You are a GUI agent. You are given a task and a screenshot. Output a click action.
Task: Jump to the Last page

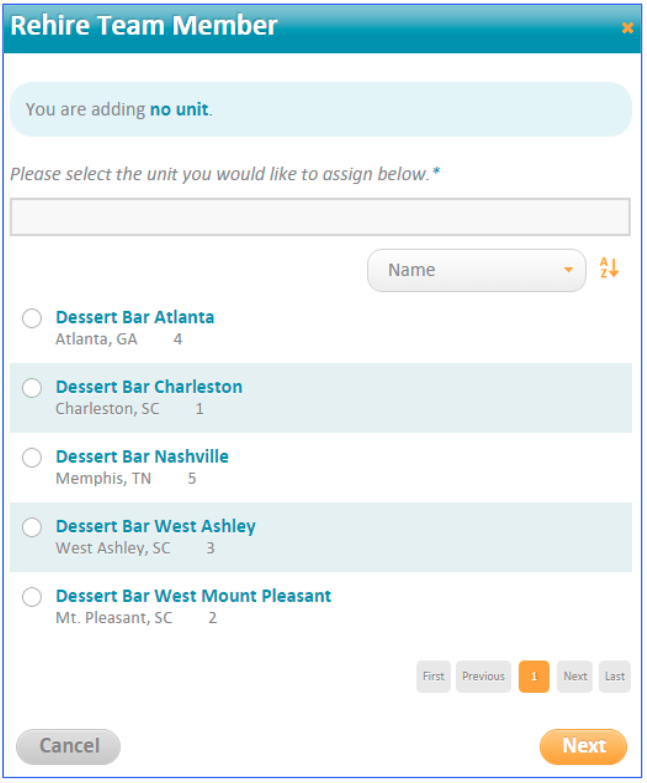coord(615,677)
